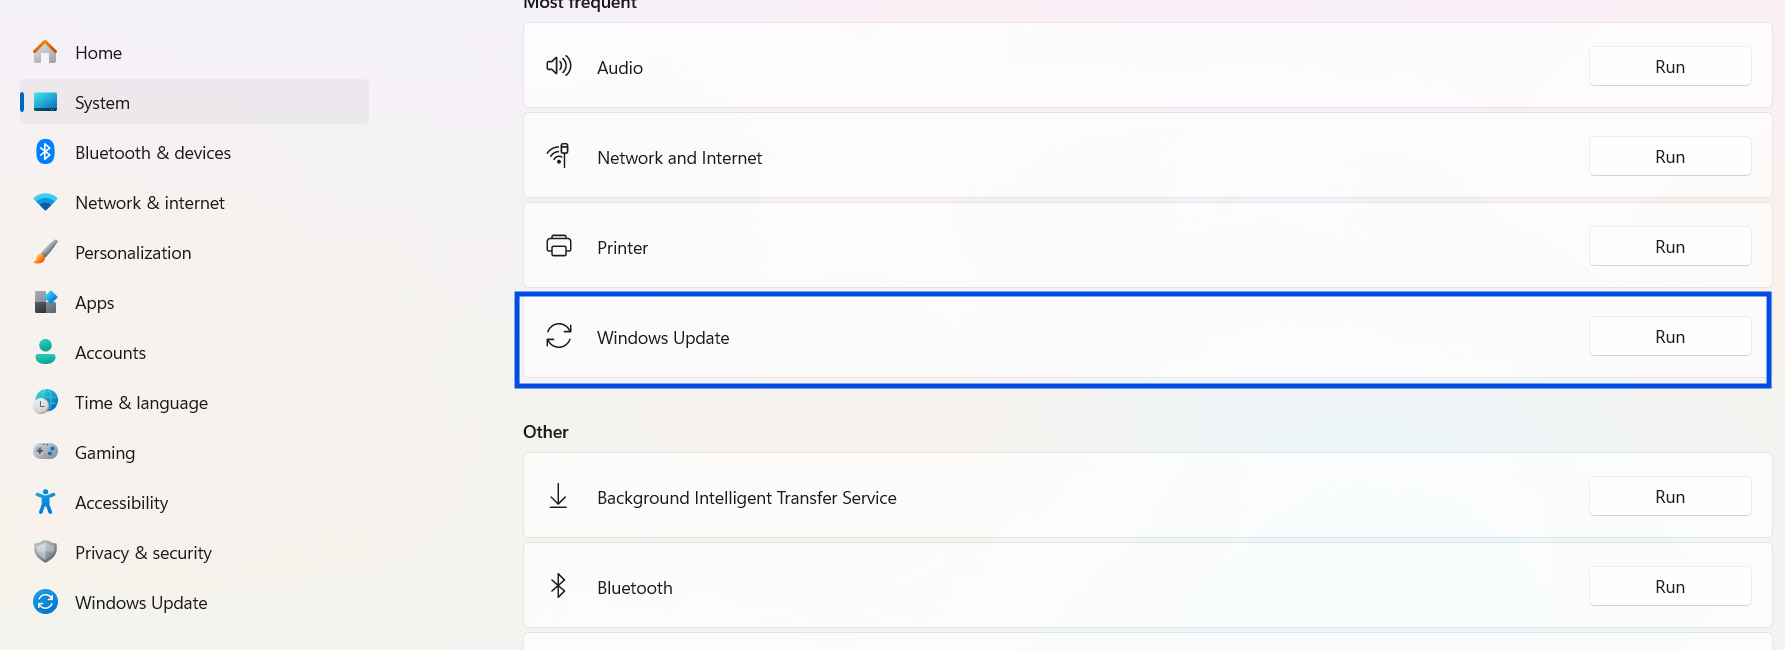Screen dimensions: 1785x650
Task: Click the Privacy & security shield icon
Action: pyautogui.click(x=45, y=552)
